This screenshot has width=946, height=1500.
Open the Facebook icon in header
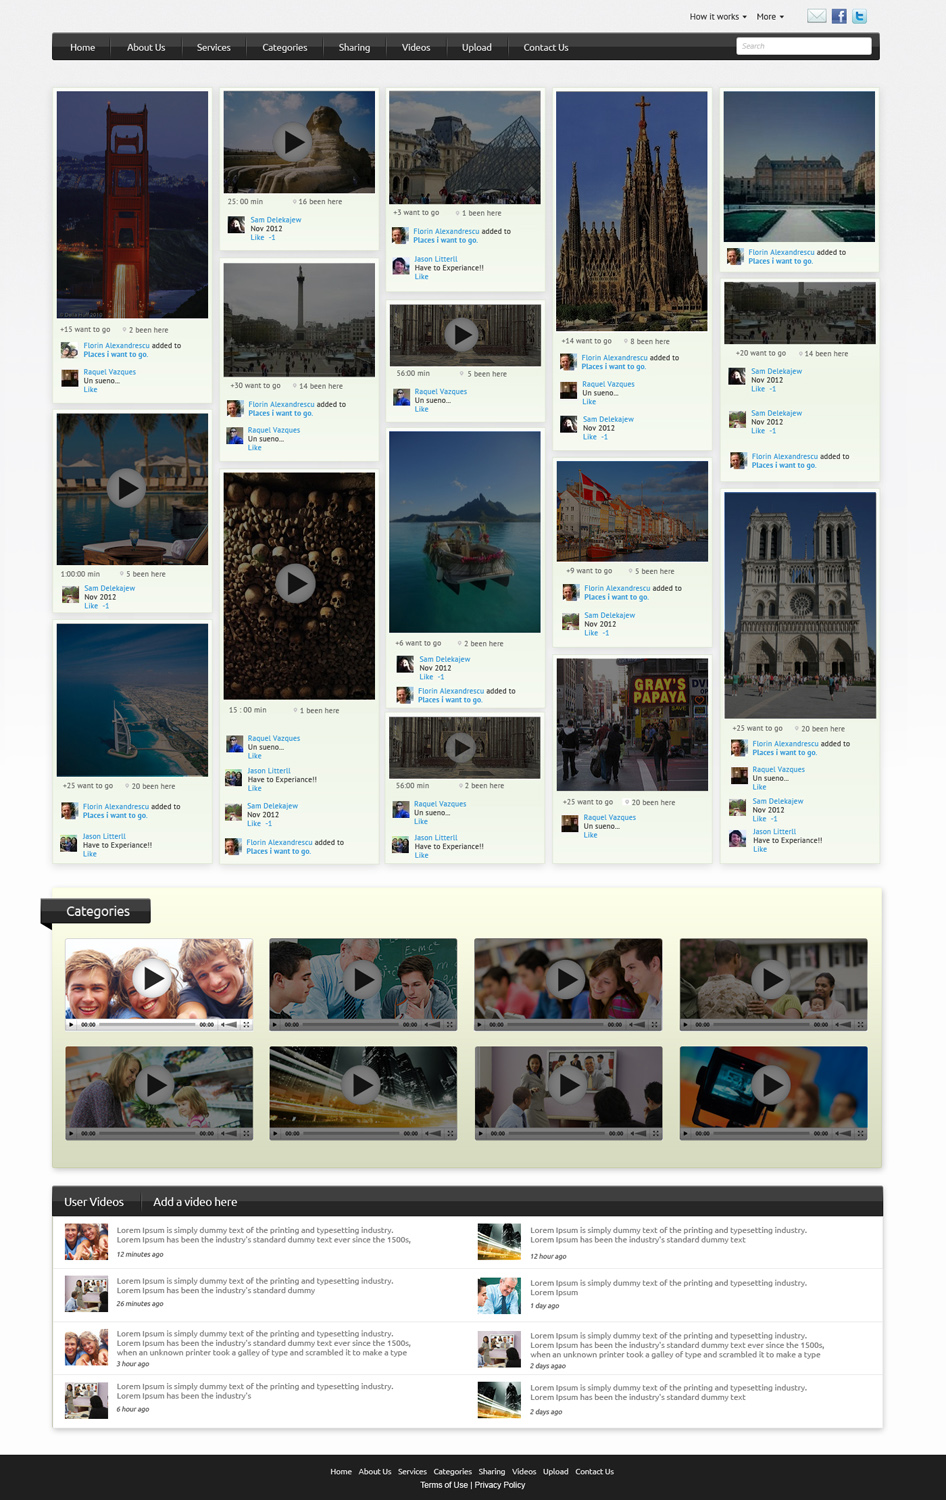839,16
